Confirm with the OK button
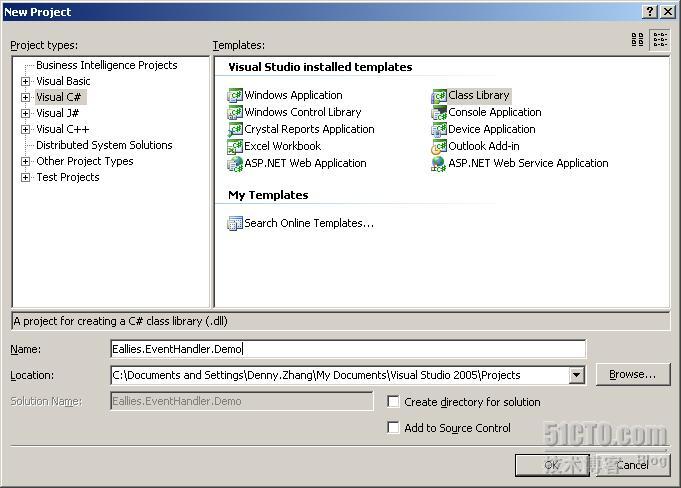681x488 pixels. [x=552, y=465]
